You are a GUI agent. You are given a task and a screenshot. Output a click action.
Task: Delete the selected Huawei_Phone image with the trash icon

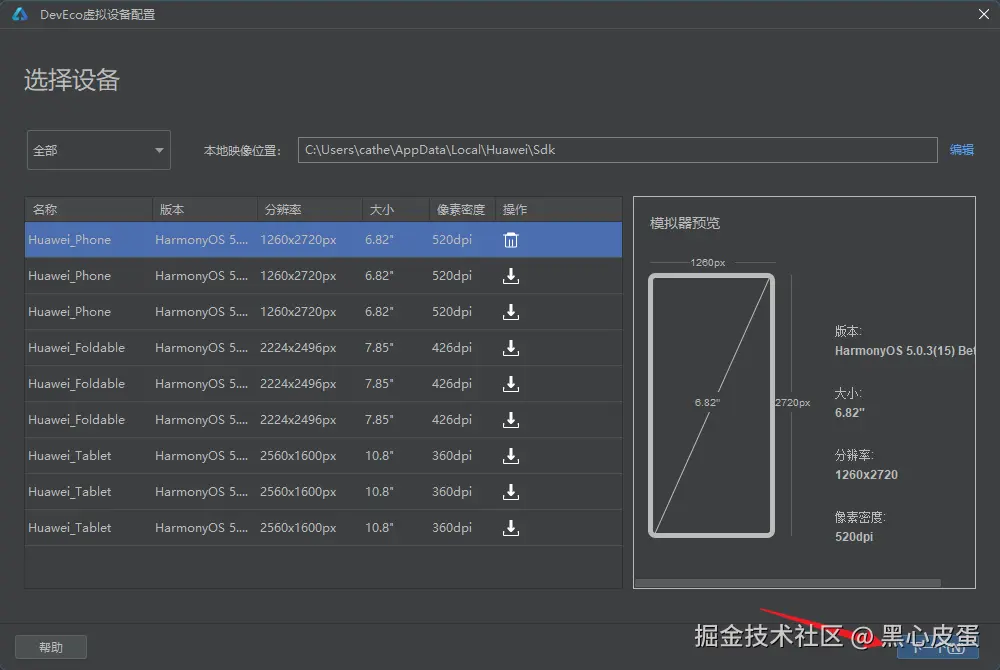coord(511,240)
